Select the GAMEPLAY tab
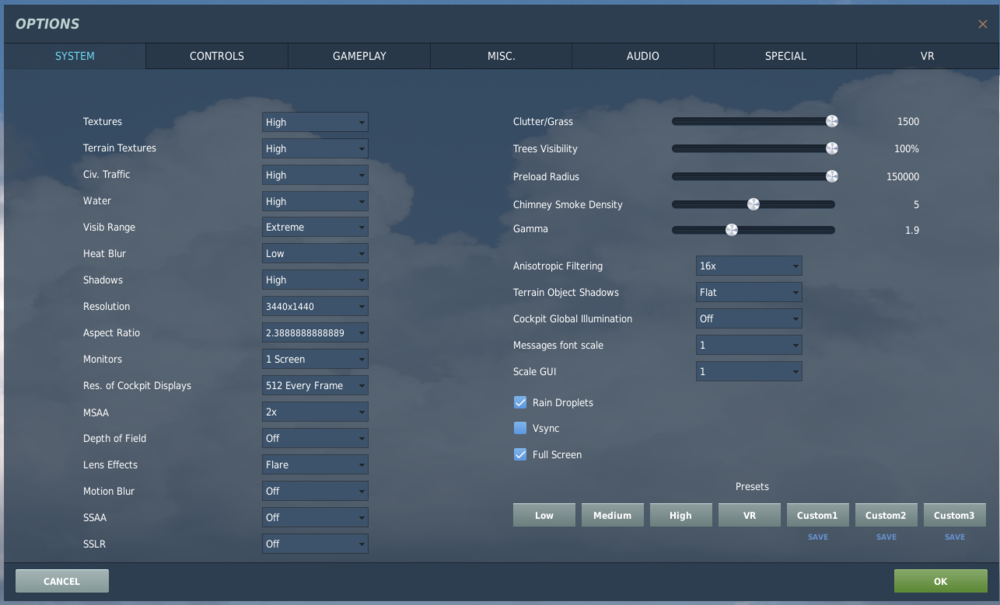 click(x=359, y=56)
